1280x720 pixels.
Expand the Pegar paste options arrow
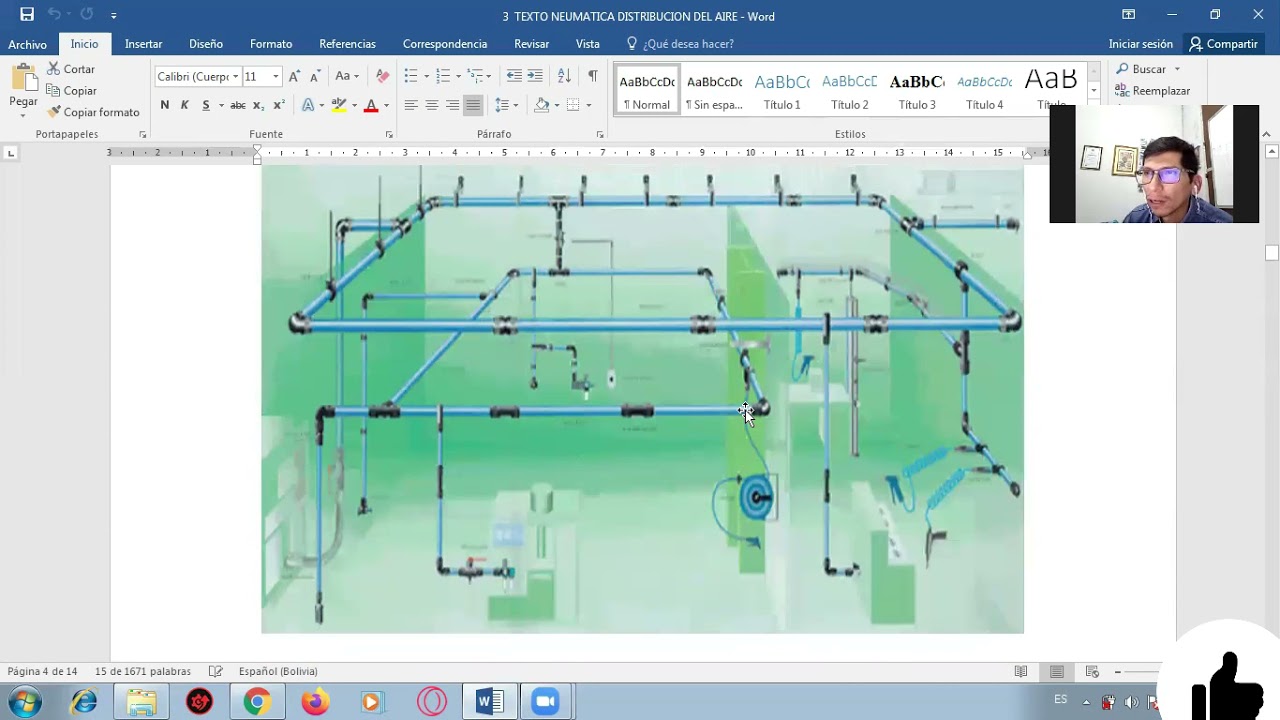point(23,115)
